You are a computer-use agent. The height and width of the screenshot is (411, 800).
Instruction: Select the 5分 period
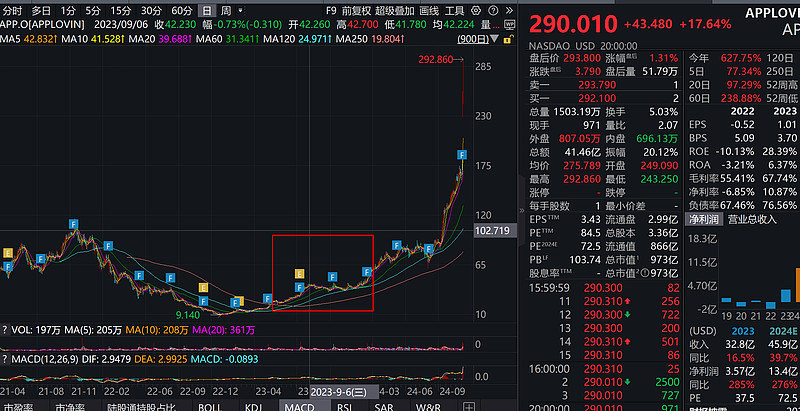click(x=93, y=10)
